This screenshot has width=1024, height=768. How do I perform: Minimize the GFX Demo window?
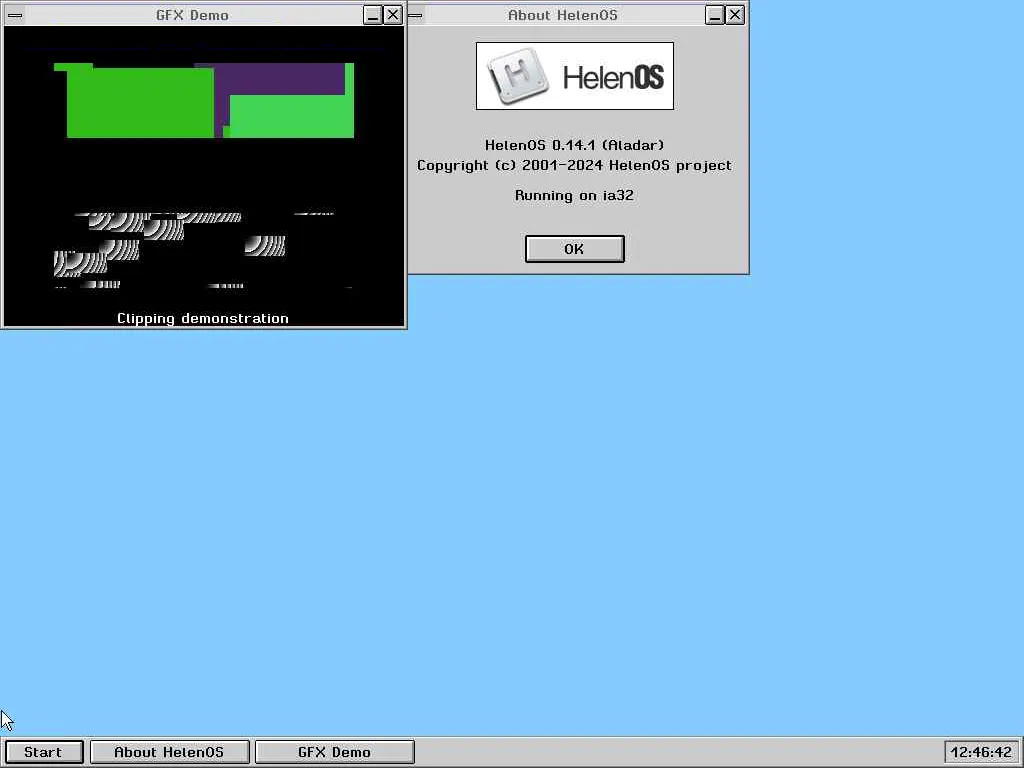coord(372,15)
